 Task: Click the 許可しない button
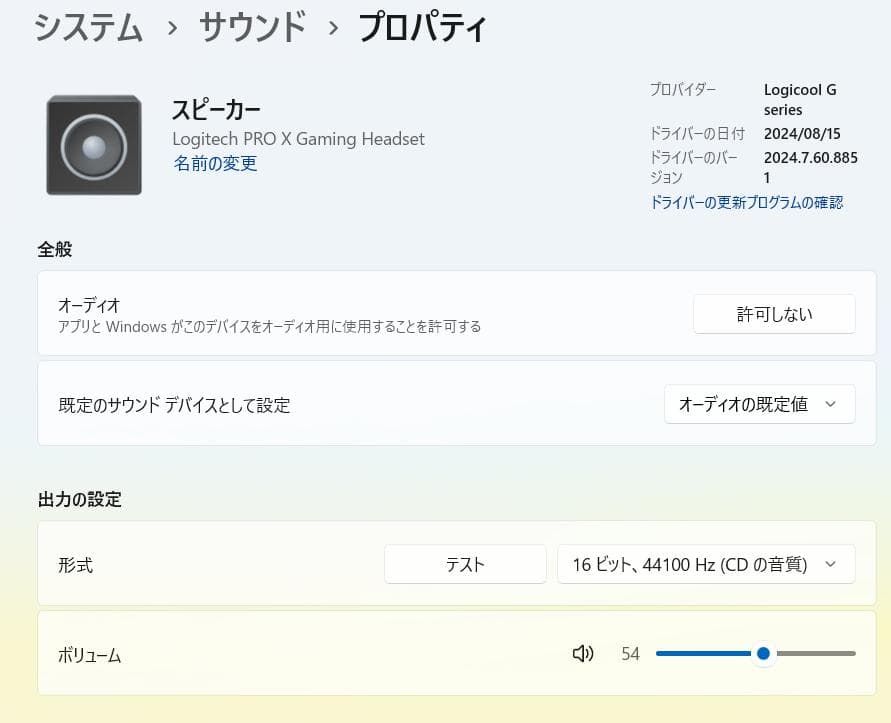pyautogui.click(x=774, y=314)
